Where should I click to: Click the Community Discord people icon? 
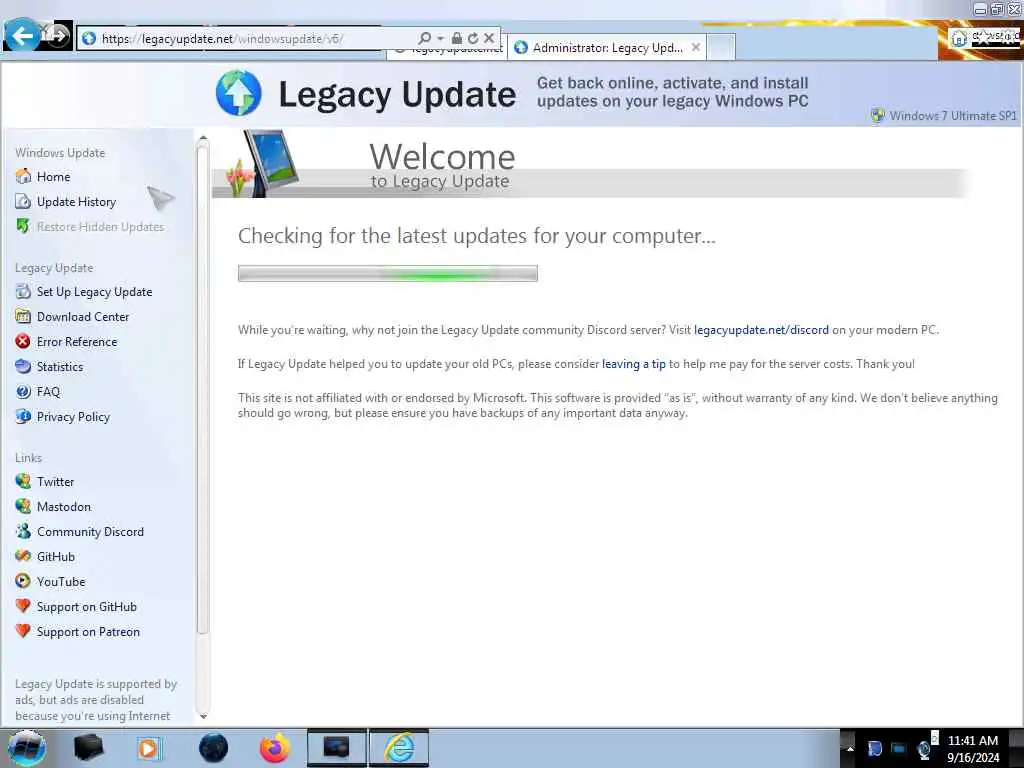tap(23, 532)
